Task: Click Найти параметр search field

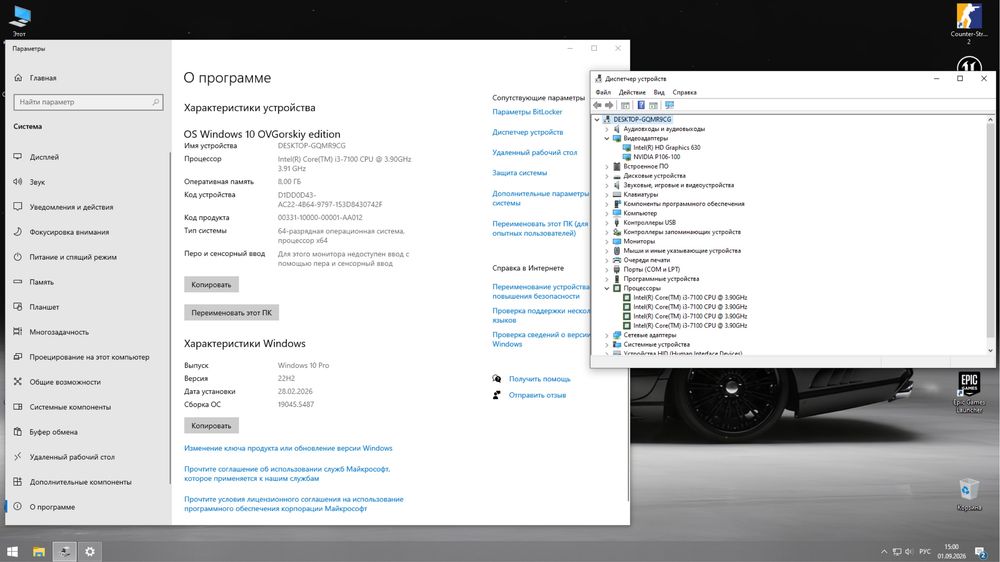Action: click(88, 102)
